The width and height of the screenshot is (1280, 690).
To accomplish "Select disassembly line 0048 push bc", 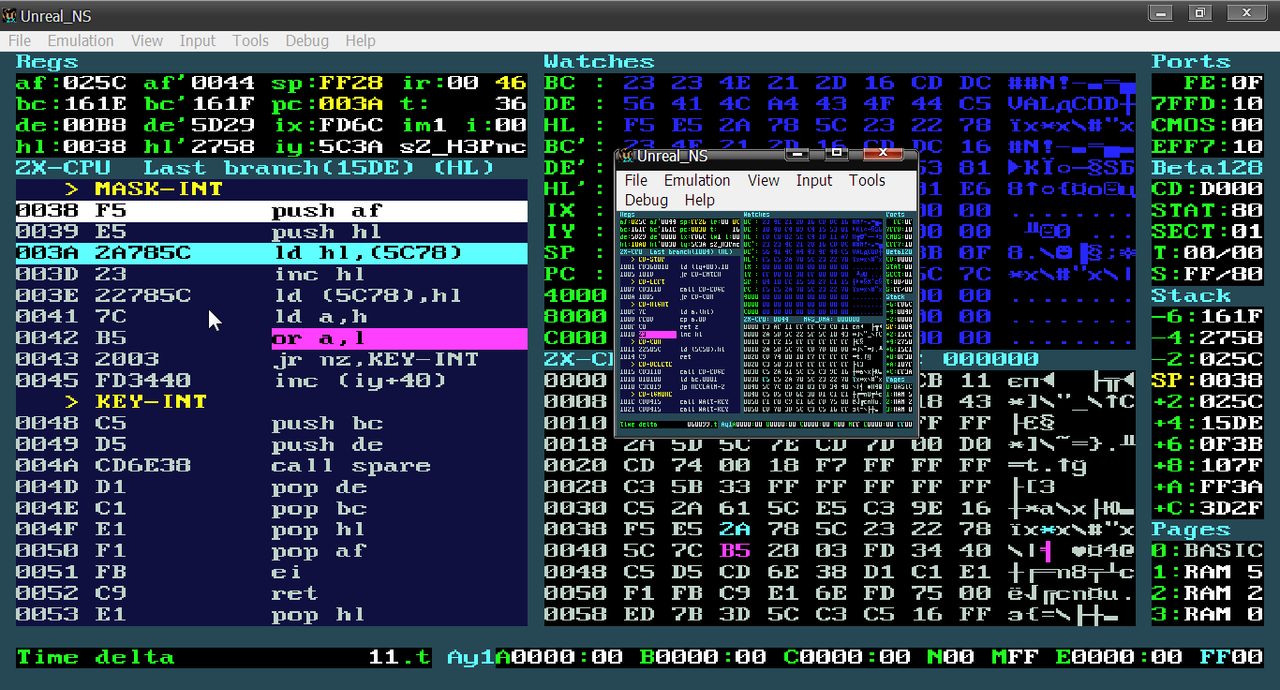I will pyautogui.click(x=271, y=423).
